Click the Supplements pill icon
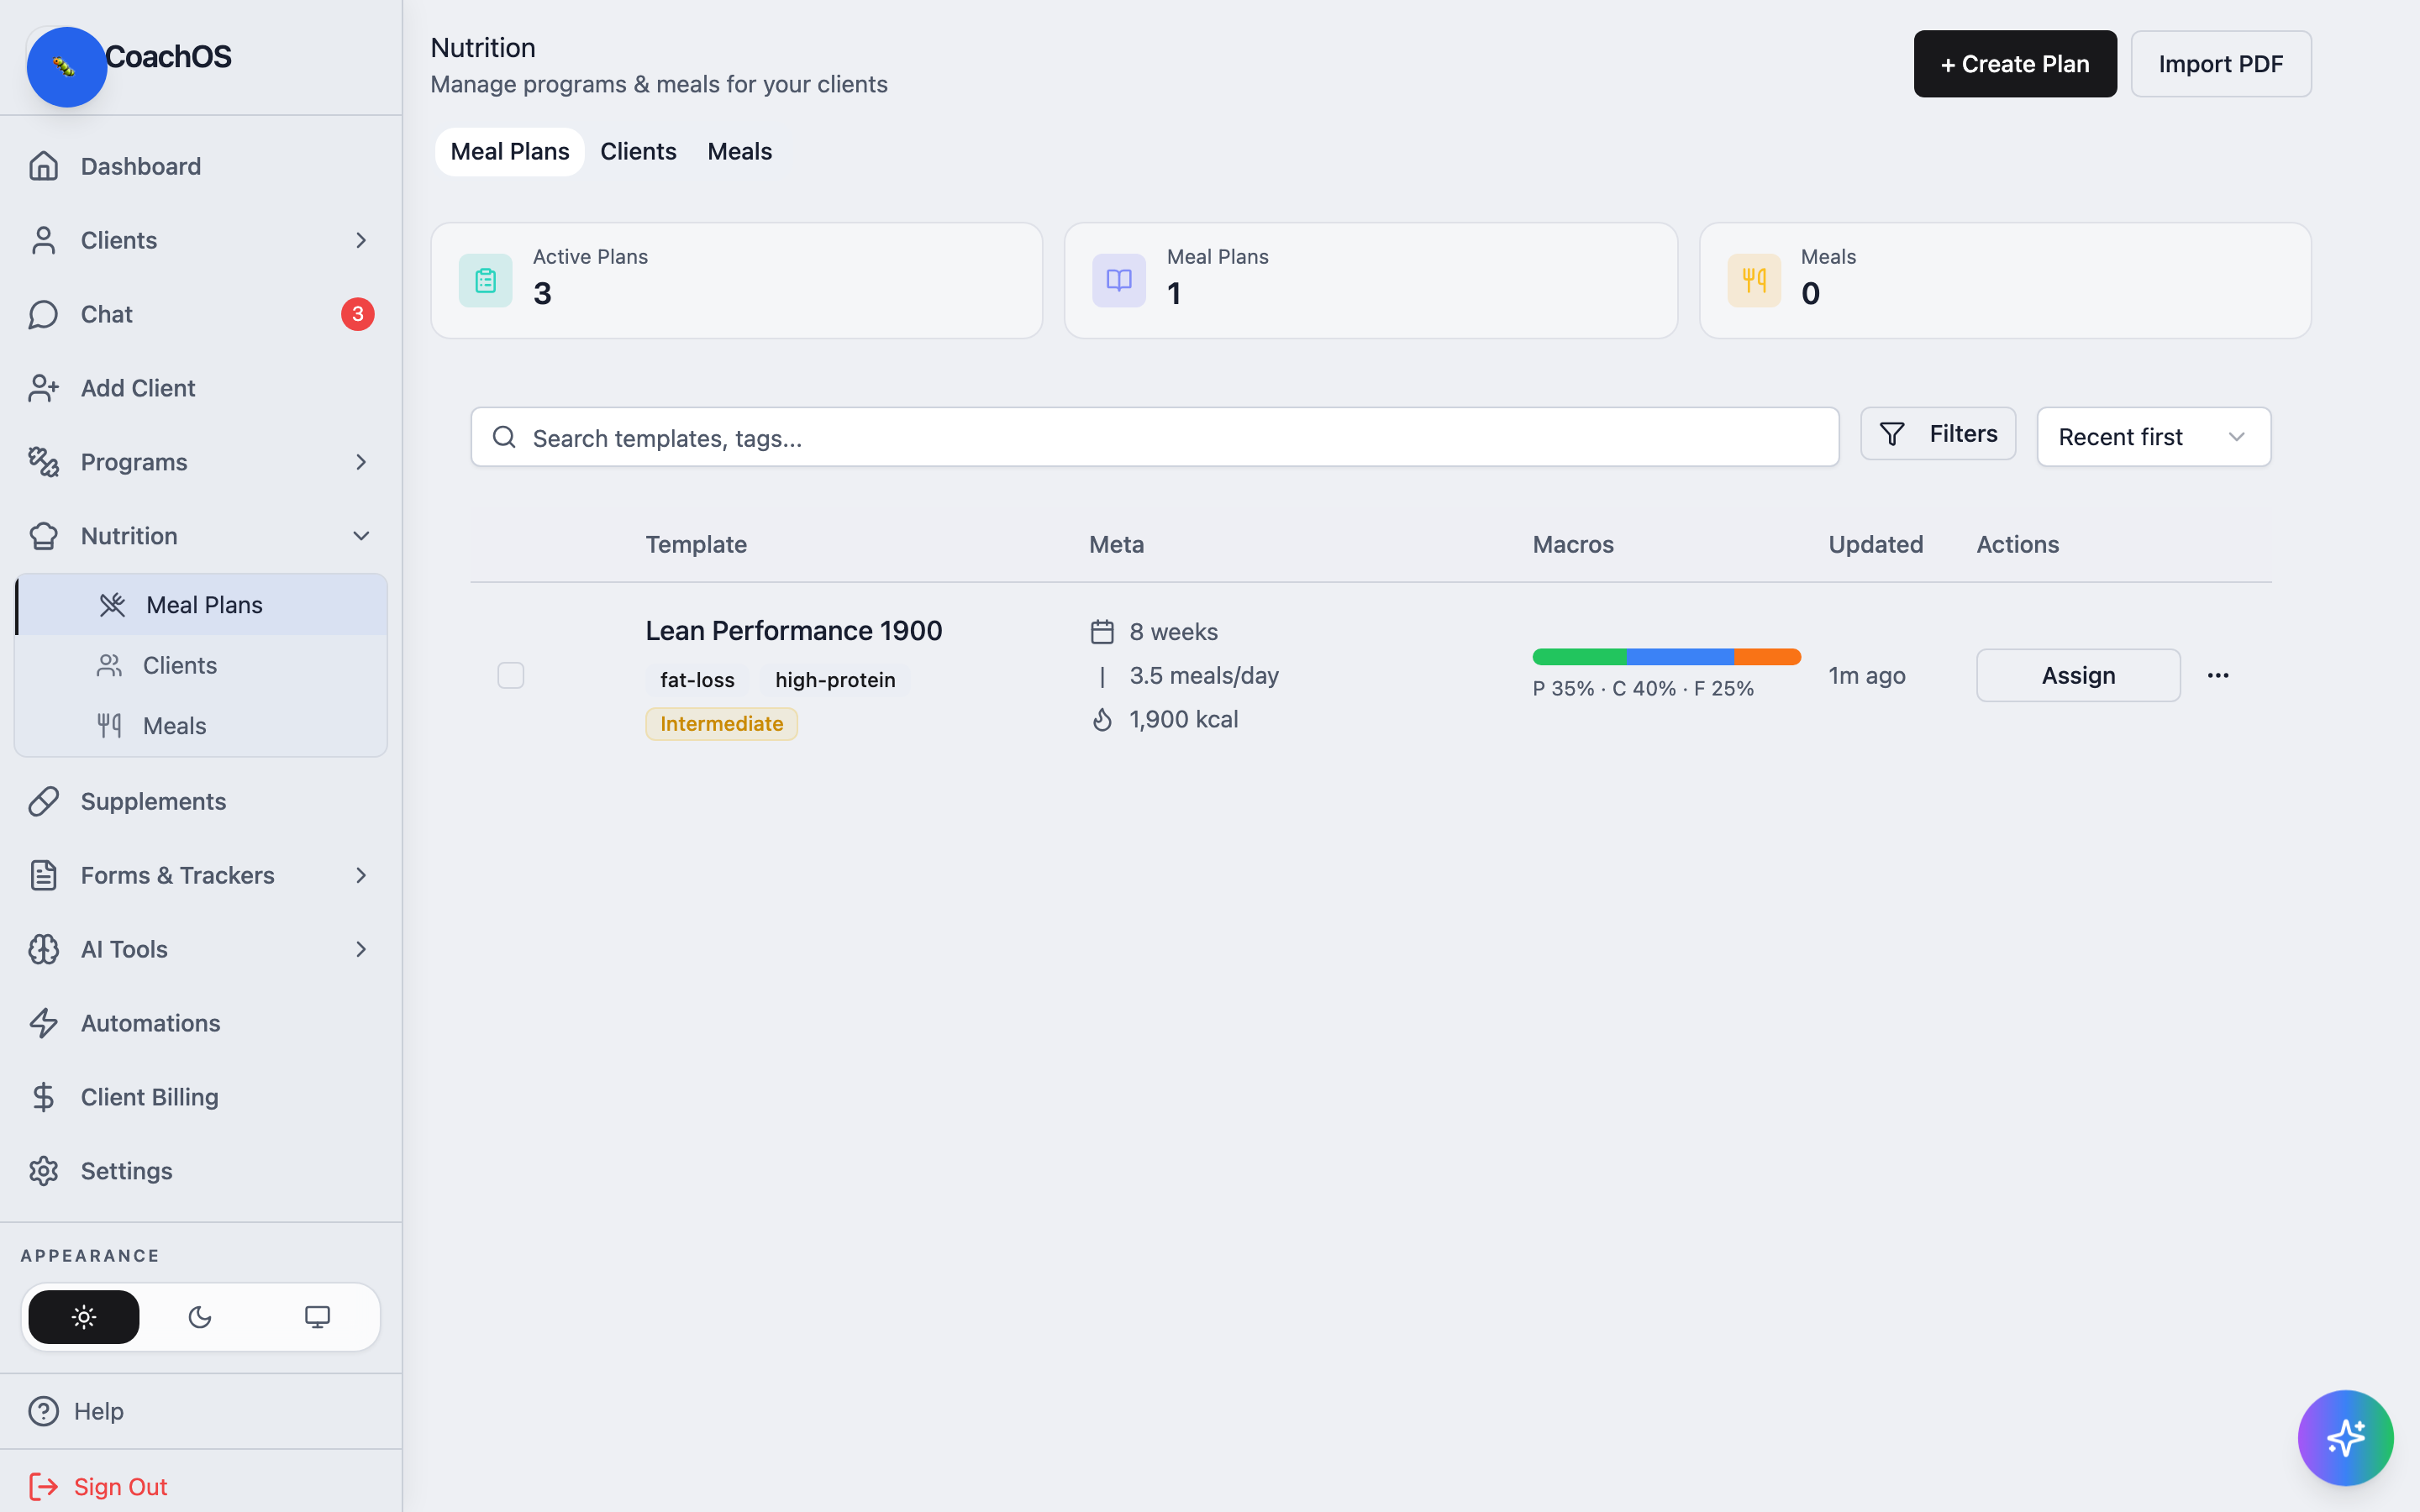The height and width of the screenshot is (1512, 2420). click(x=43, y=801)
